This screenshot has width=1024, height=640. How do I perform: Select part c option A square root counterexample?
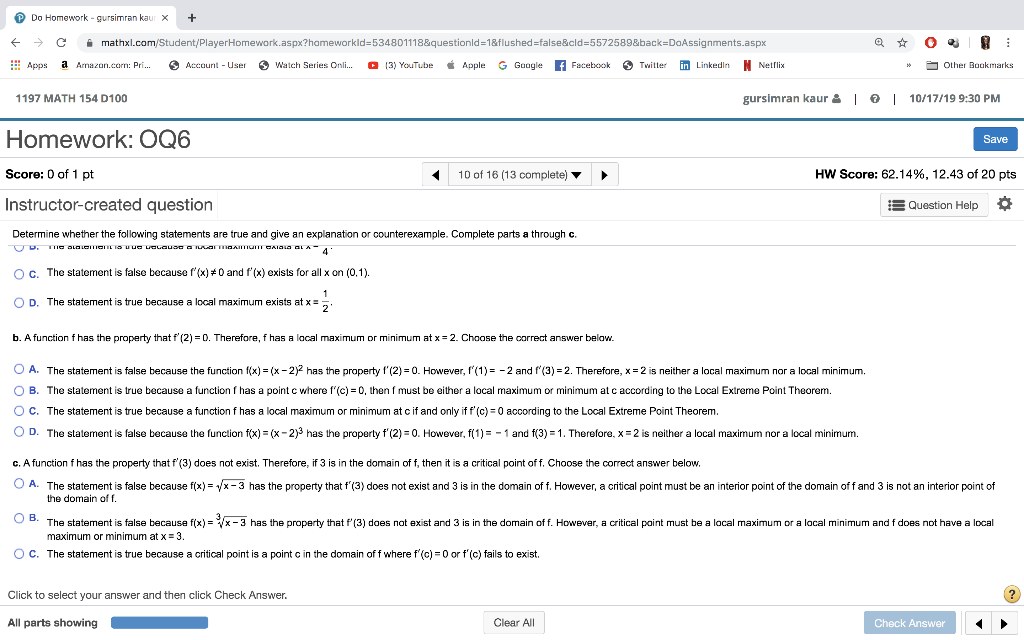click(x=19, y=484)
